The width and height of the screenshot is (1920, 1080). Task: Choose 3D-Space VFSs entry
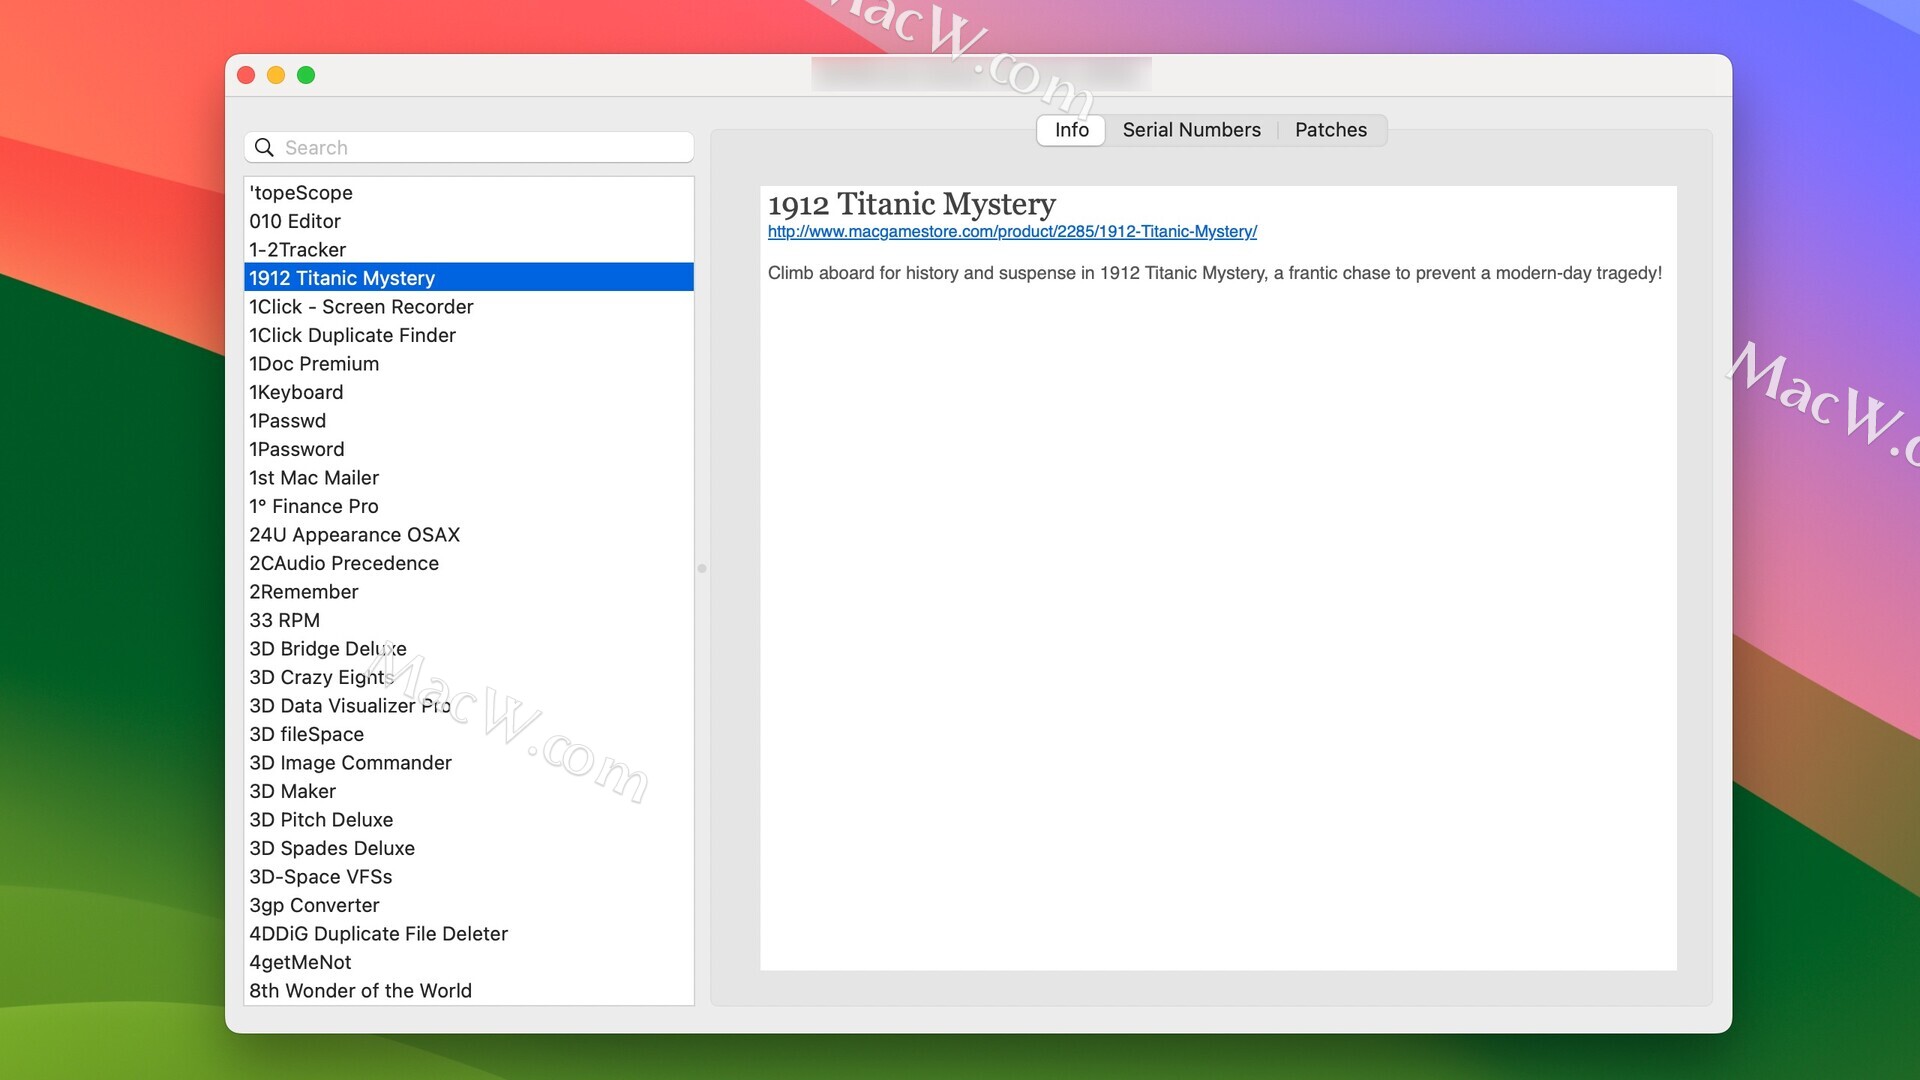469,877
